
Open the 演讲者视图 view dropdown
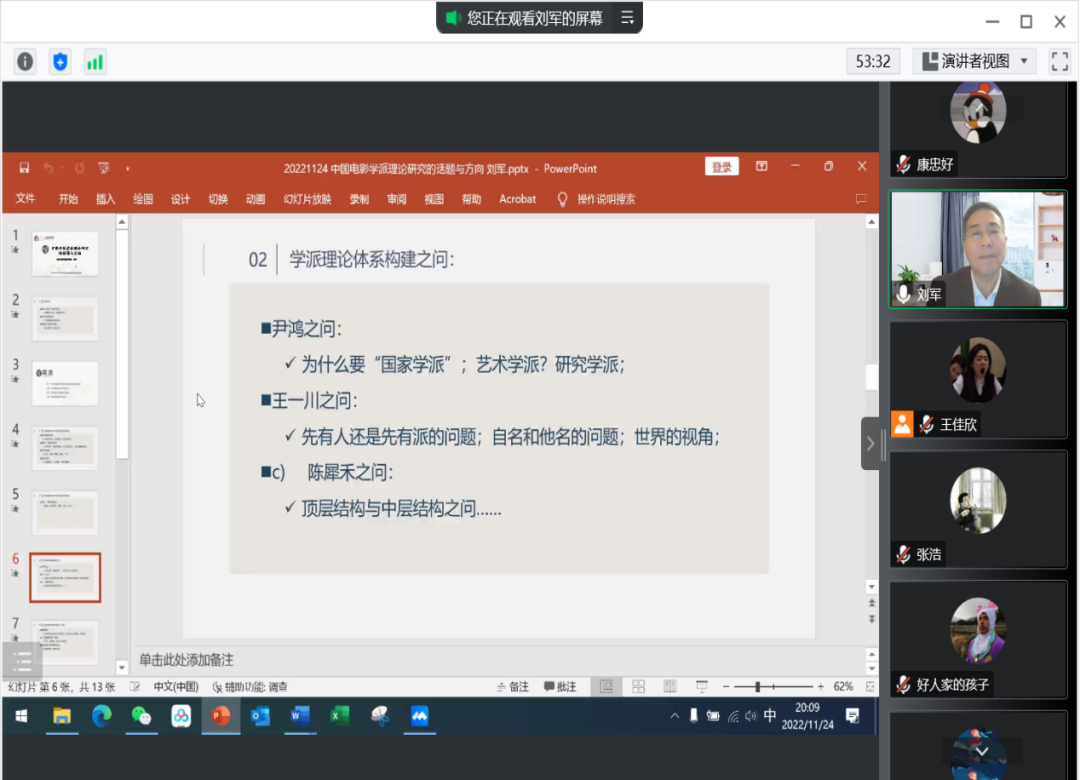(x=973, y=61)
